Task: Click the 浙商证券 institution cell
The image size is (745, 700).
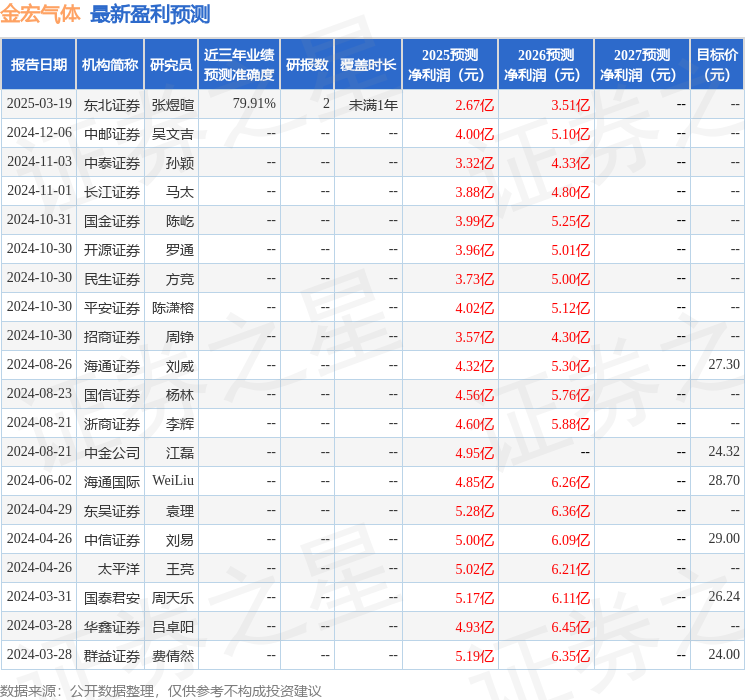Action: pos(112,424)
